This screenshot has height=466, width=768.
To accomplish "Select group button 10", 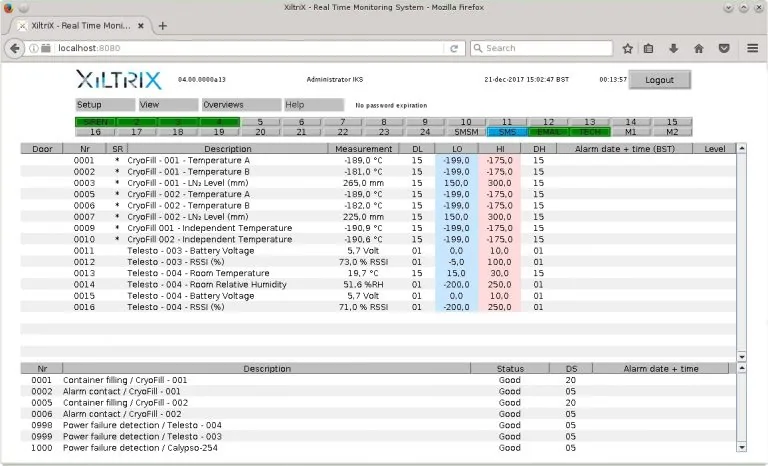I will click(x=466, y=122).
